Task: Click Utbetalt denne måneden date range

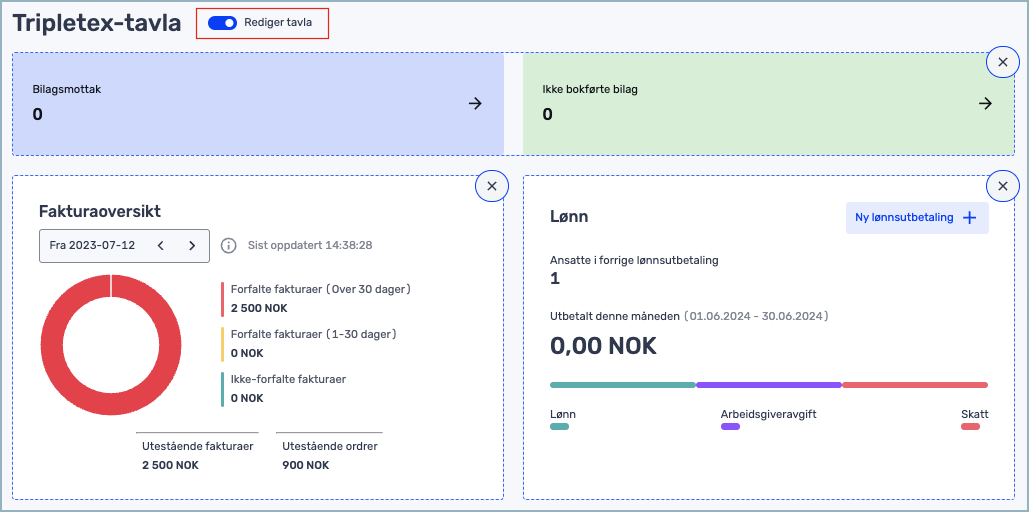Action: (x=758, y=316)
